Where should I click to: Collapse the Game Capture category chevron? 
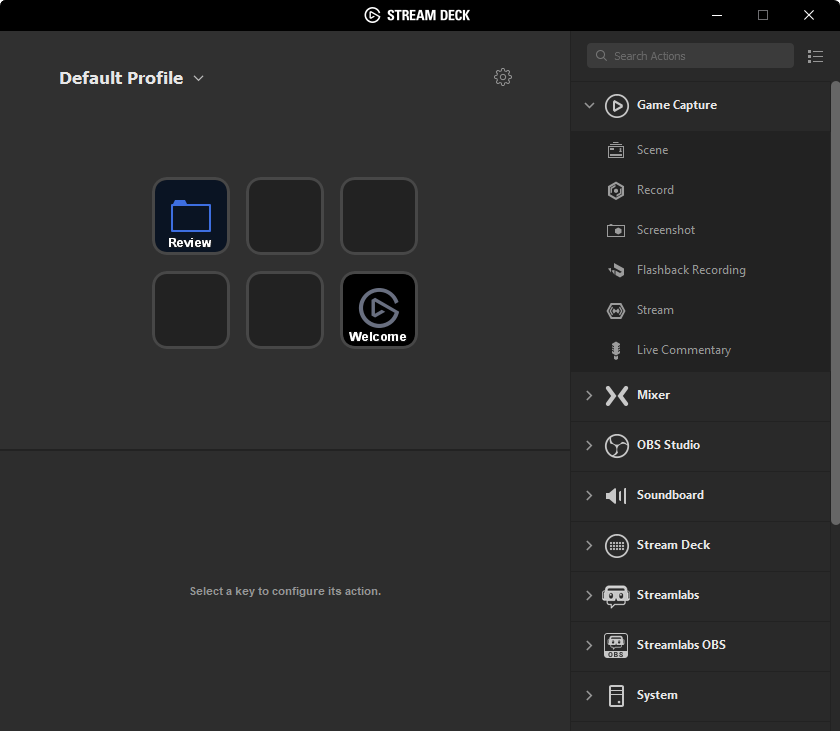coord(589,105)
